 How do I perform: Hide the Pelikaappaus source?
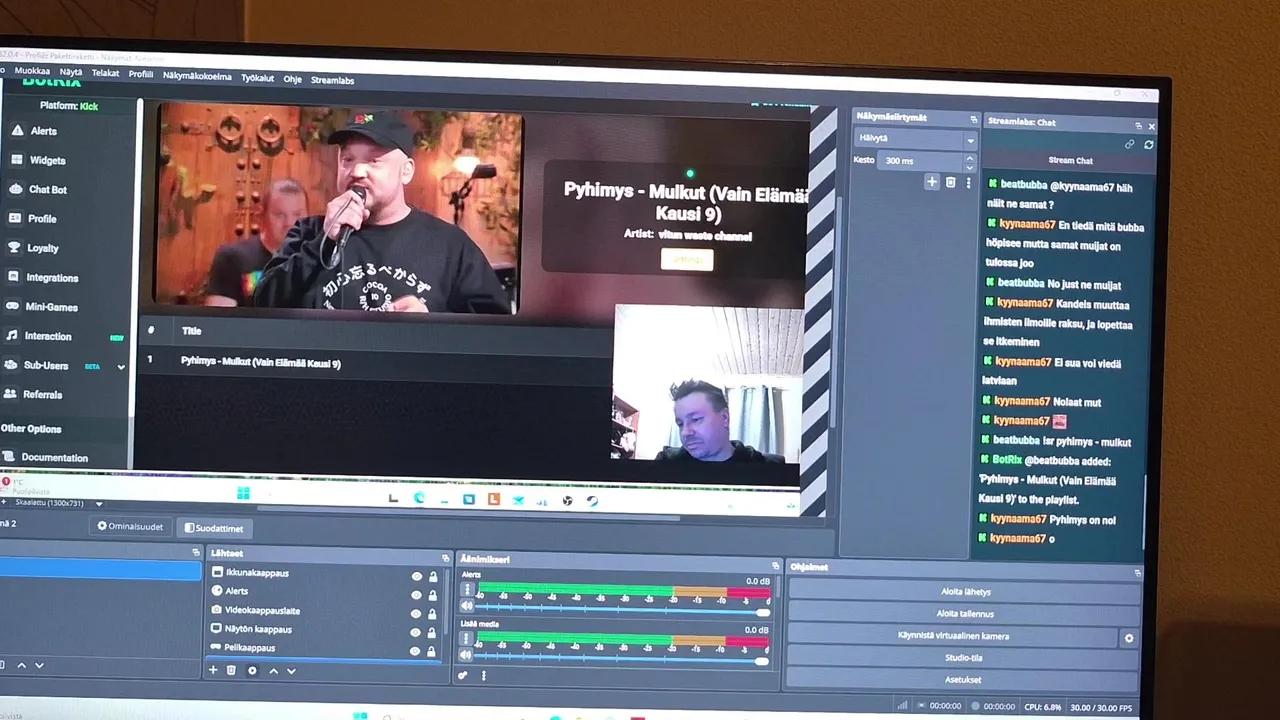(x=417, y=650)
